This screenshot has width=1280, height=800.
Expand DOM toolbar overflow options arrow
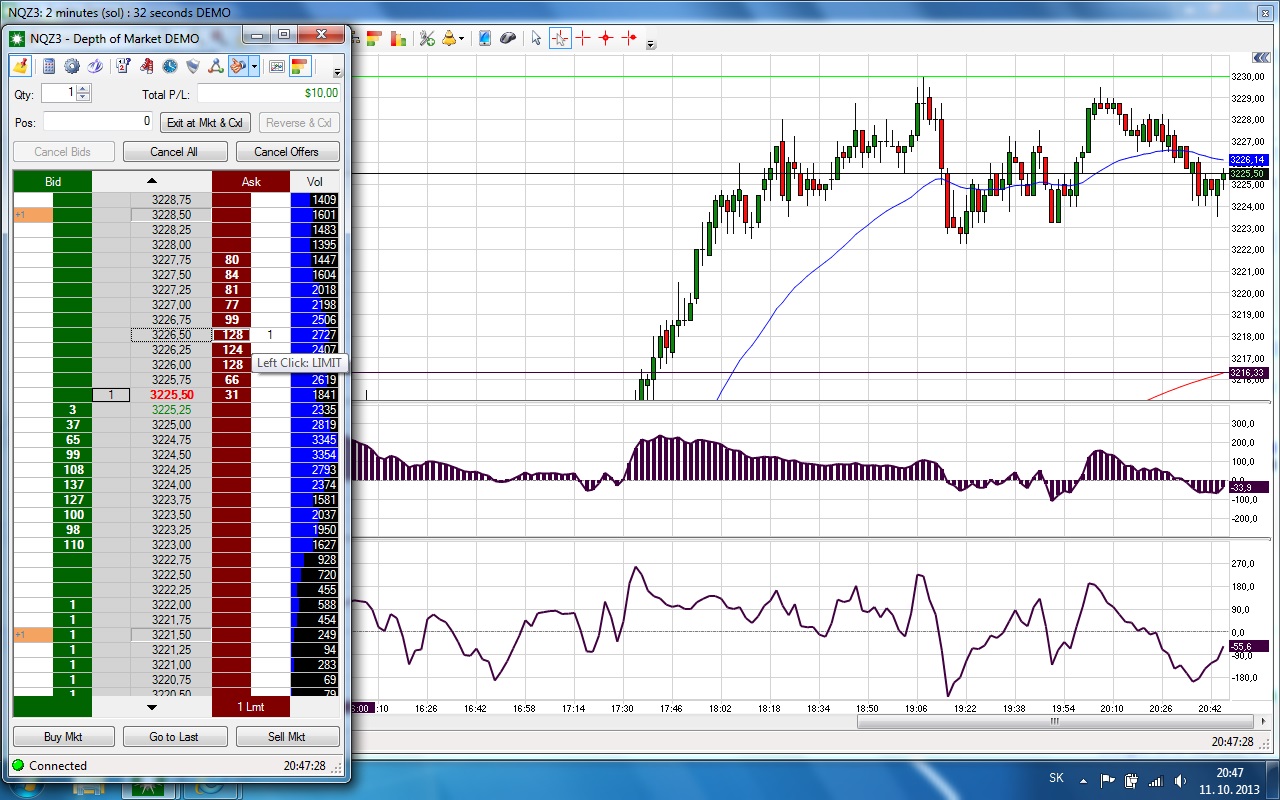(337, 72)
